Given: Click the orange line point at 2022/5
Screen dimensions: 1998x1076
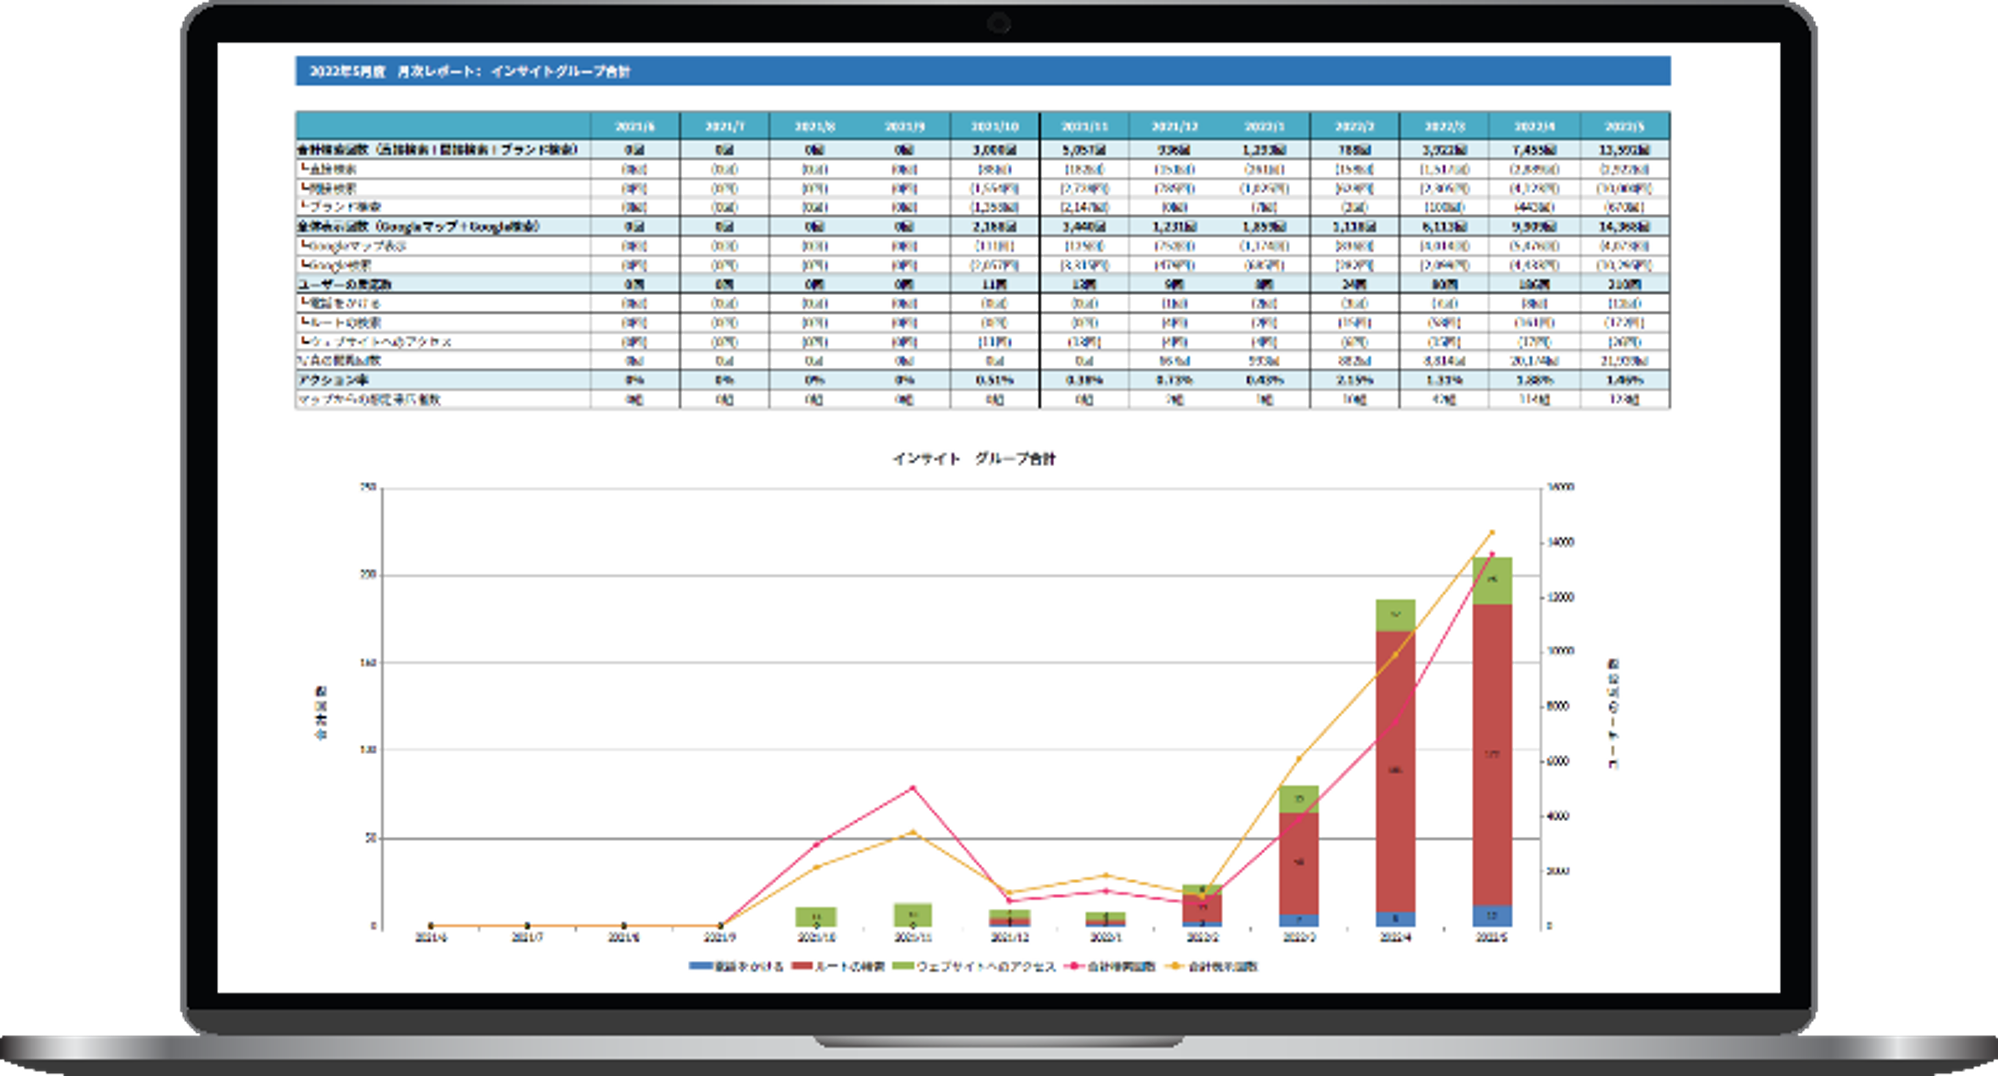Looking at the screenshot, I should [x=1492, y=533].
